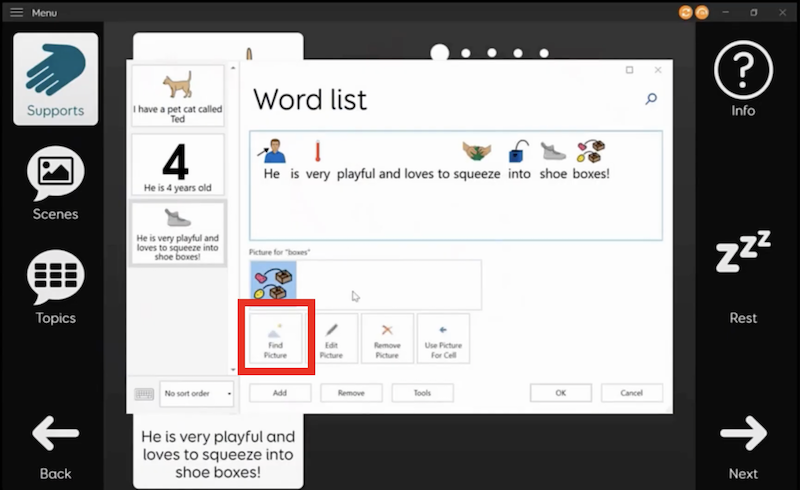Select Use Picture For Cell
The height and width of the screenshot is (490, 800).
point(443,338)
